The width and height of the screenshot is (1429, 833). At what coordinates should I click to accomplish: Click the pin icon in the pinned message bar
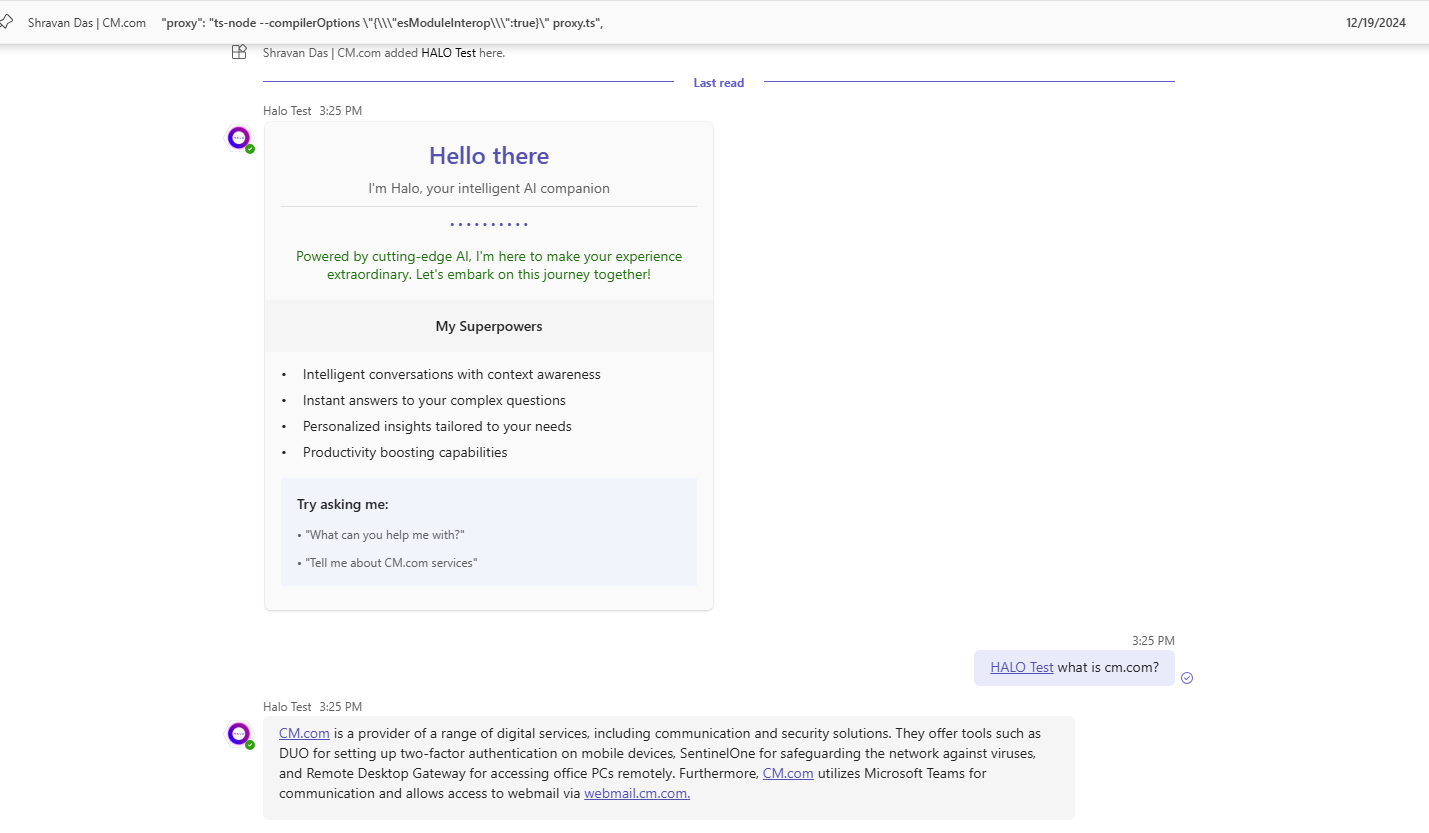coord(6,22)
